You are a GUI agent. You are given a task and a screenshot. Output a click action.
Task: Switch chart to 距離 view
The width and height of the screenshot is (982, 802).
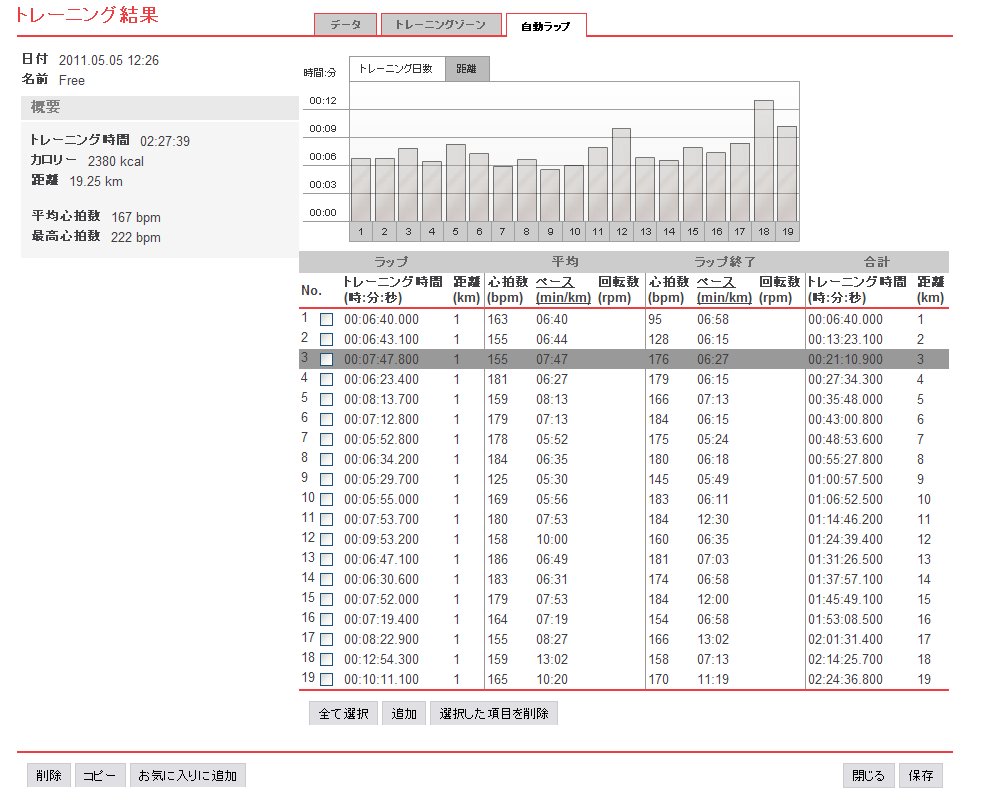(x=466, y=69)
